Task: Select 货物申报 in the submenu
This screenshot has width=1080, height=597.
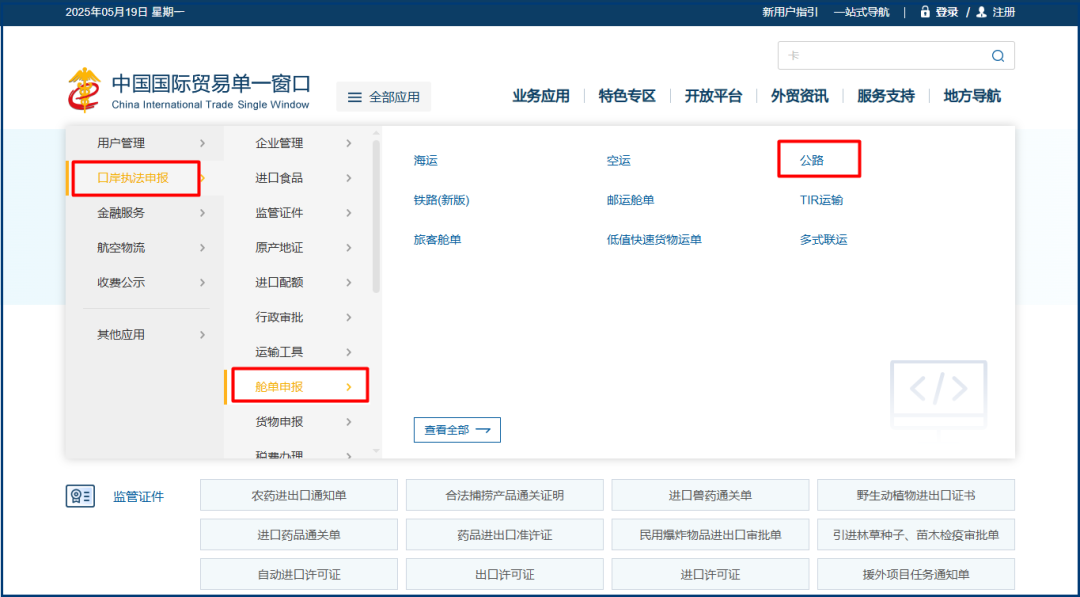Action: [279, 421]
